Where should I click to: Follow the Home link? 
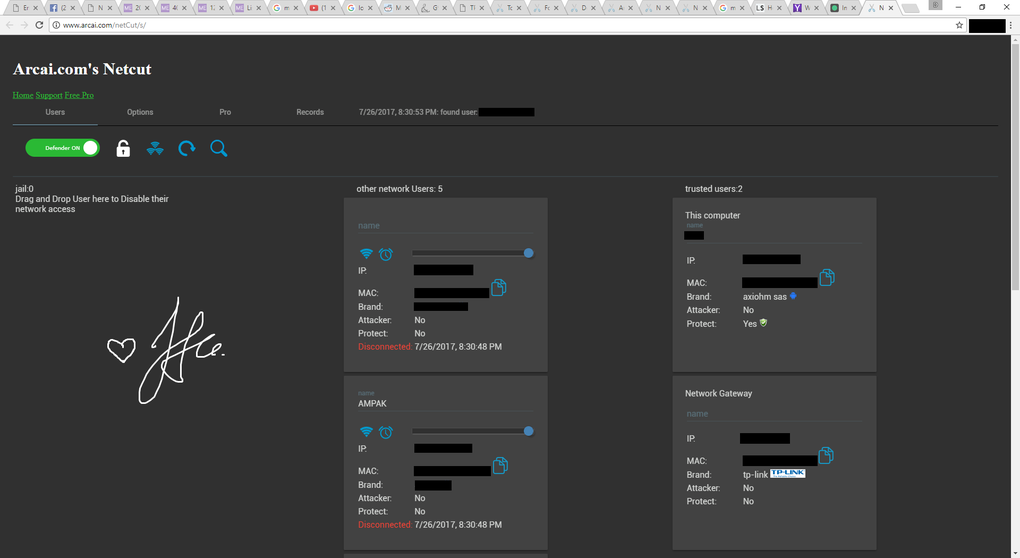[23, 95]
